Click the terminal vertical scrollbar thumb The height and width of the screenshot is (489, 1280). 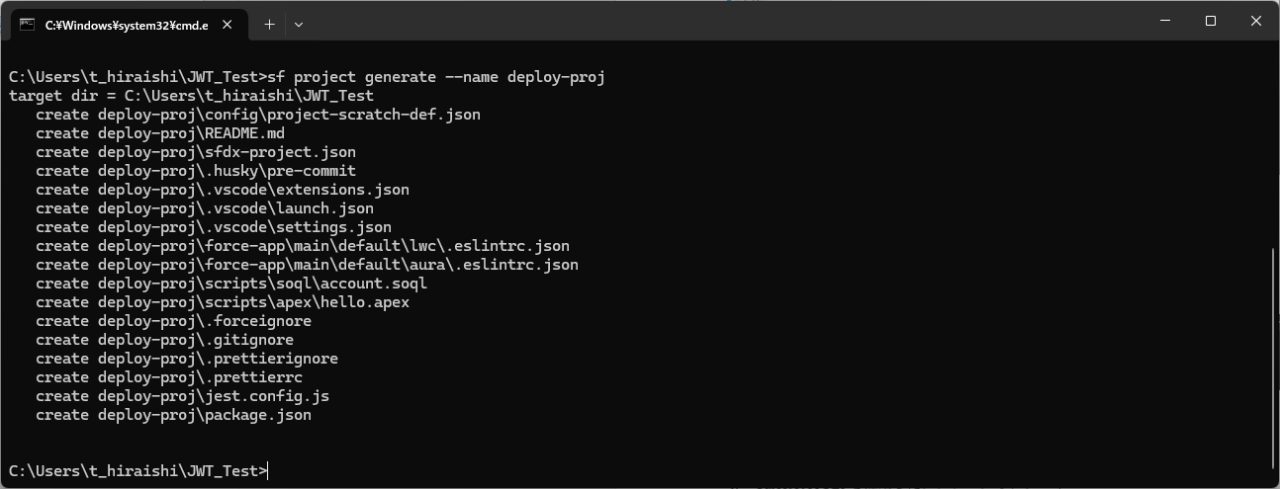pos(1273,362)
